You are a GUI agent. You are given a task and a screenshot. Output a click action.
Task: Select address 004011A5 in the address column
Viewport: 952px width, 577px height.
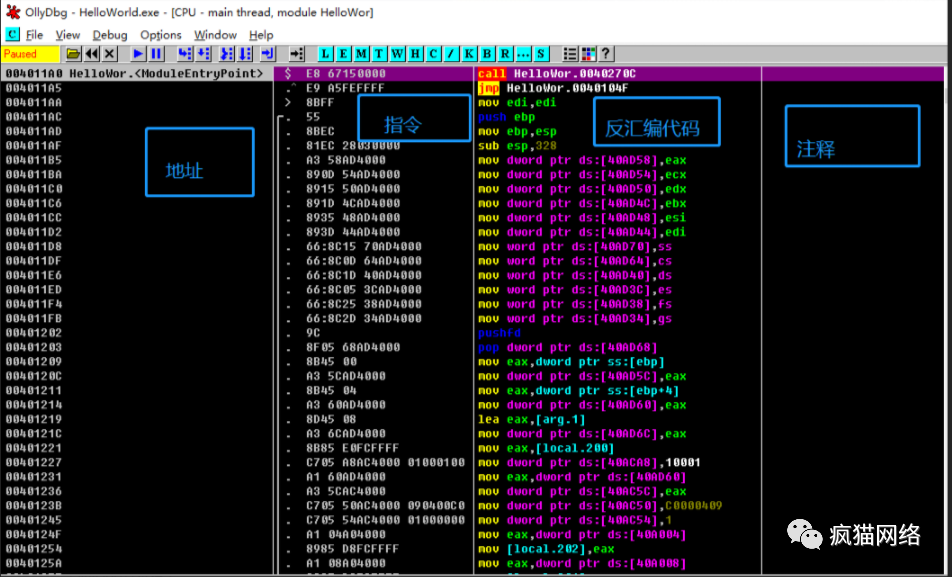point(33,88)
